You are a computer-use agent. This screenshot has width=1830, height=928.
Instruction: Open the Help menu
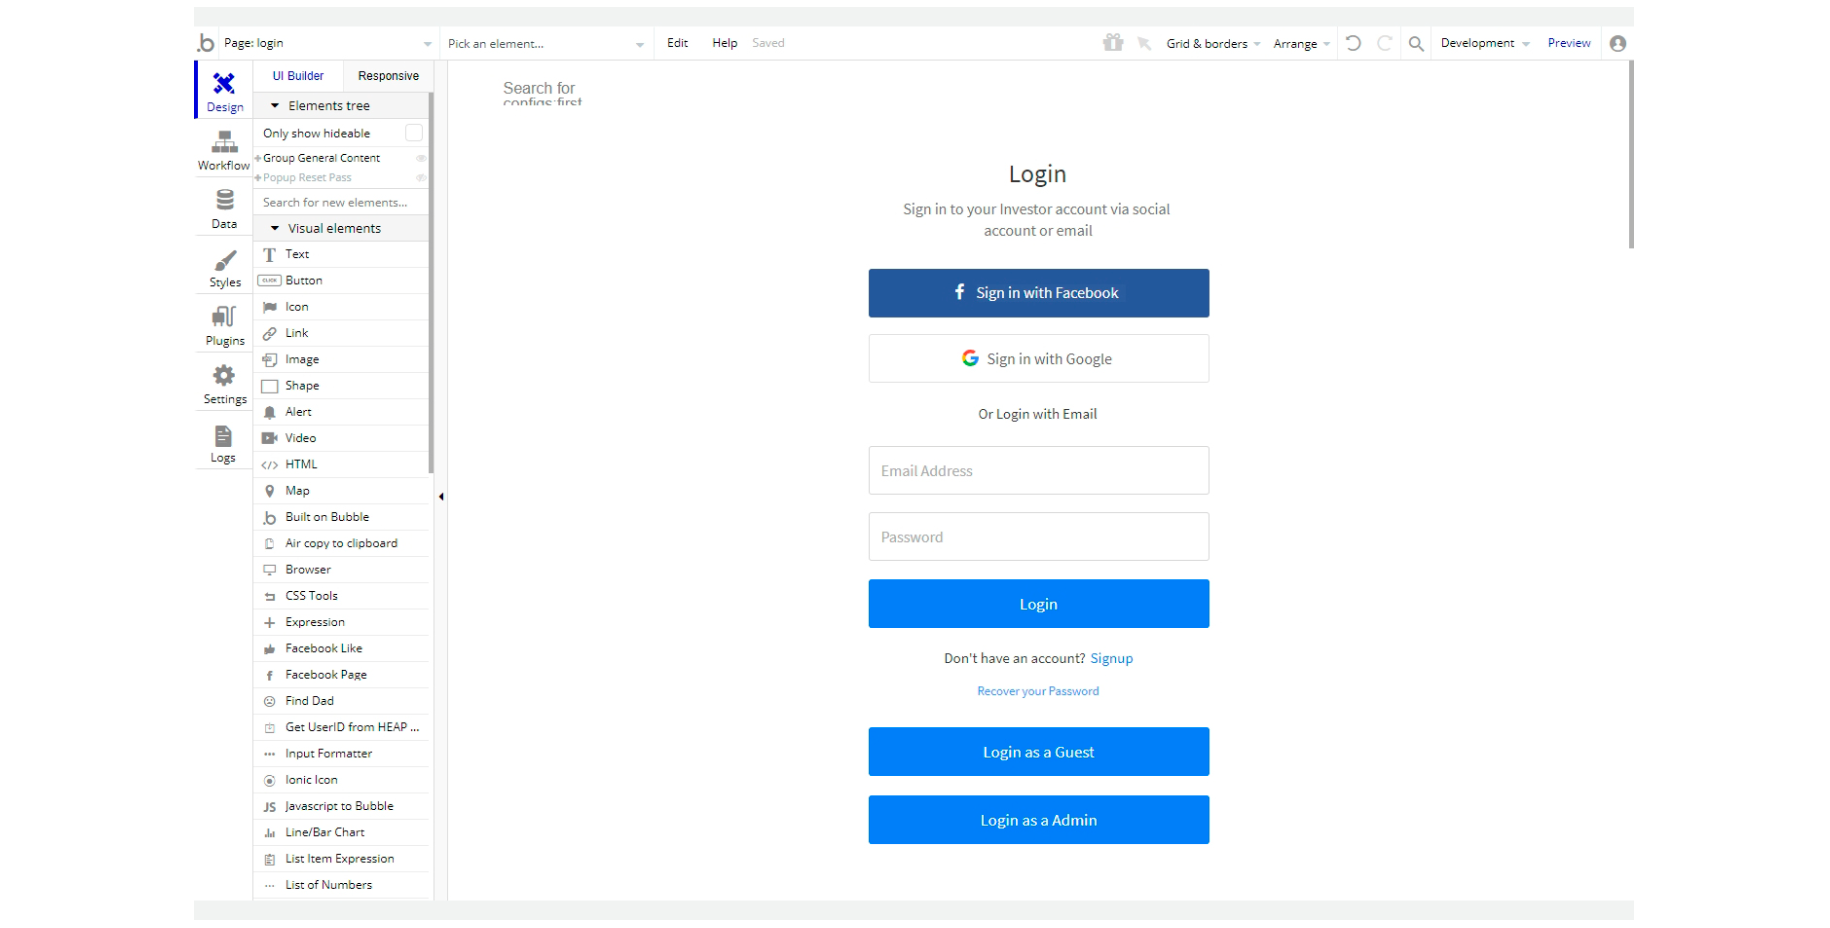point(724,43)
